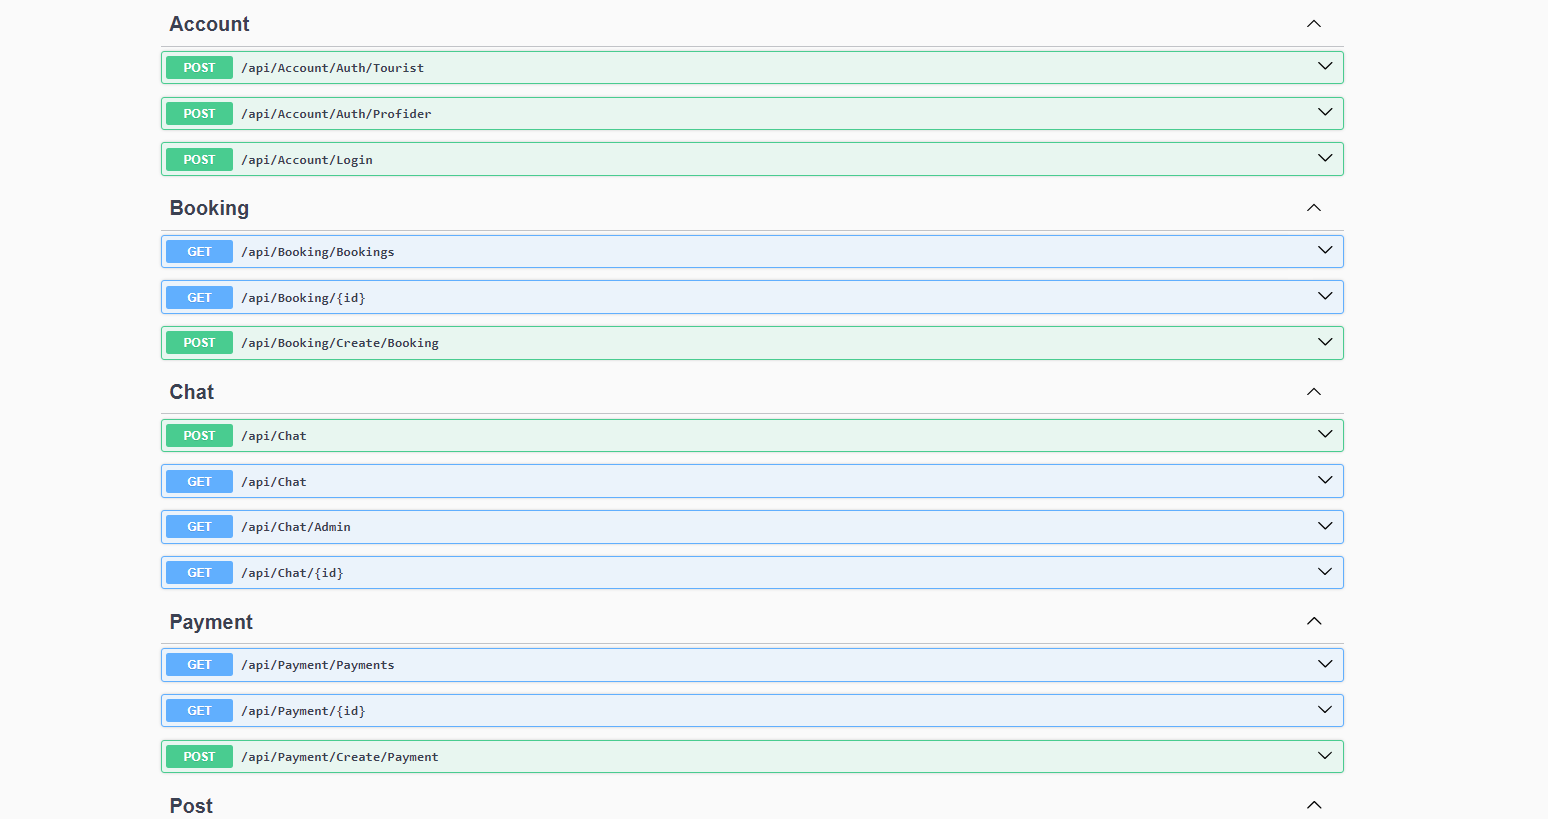Collapse the Account section chevron

tap(1314, 24)
